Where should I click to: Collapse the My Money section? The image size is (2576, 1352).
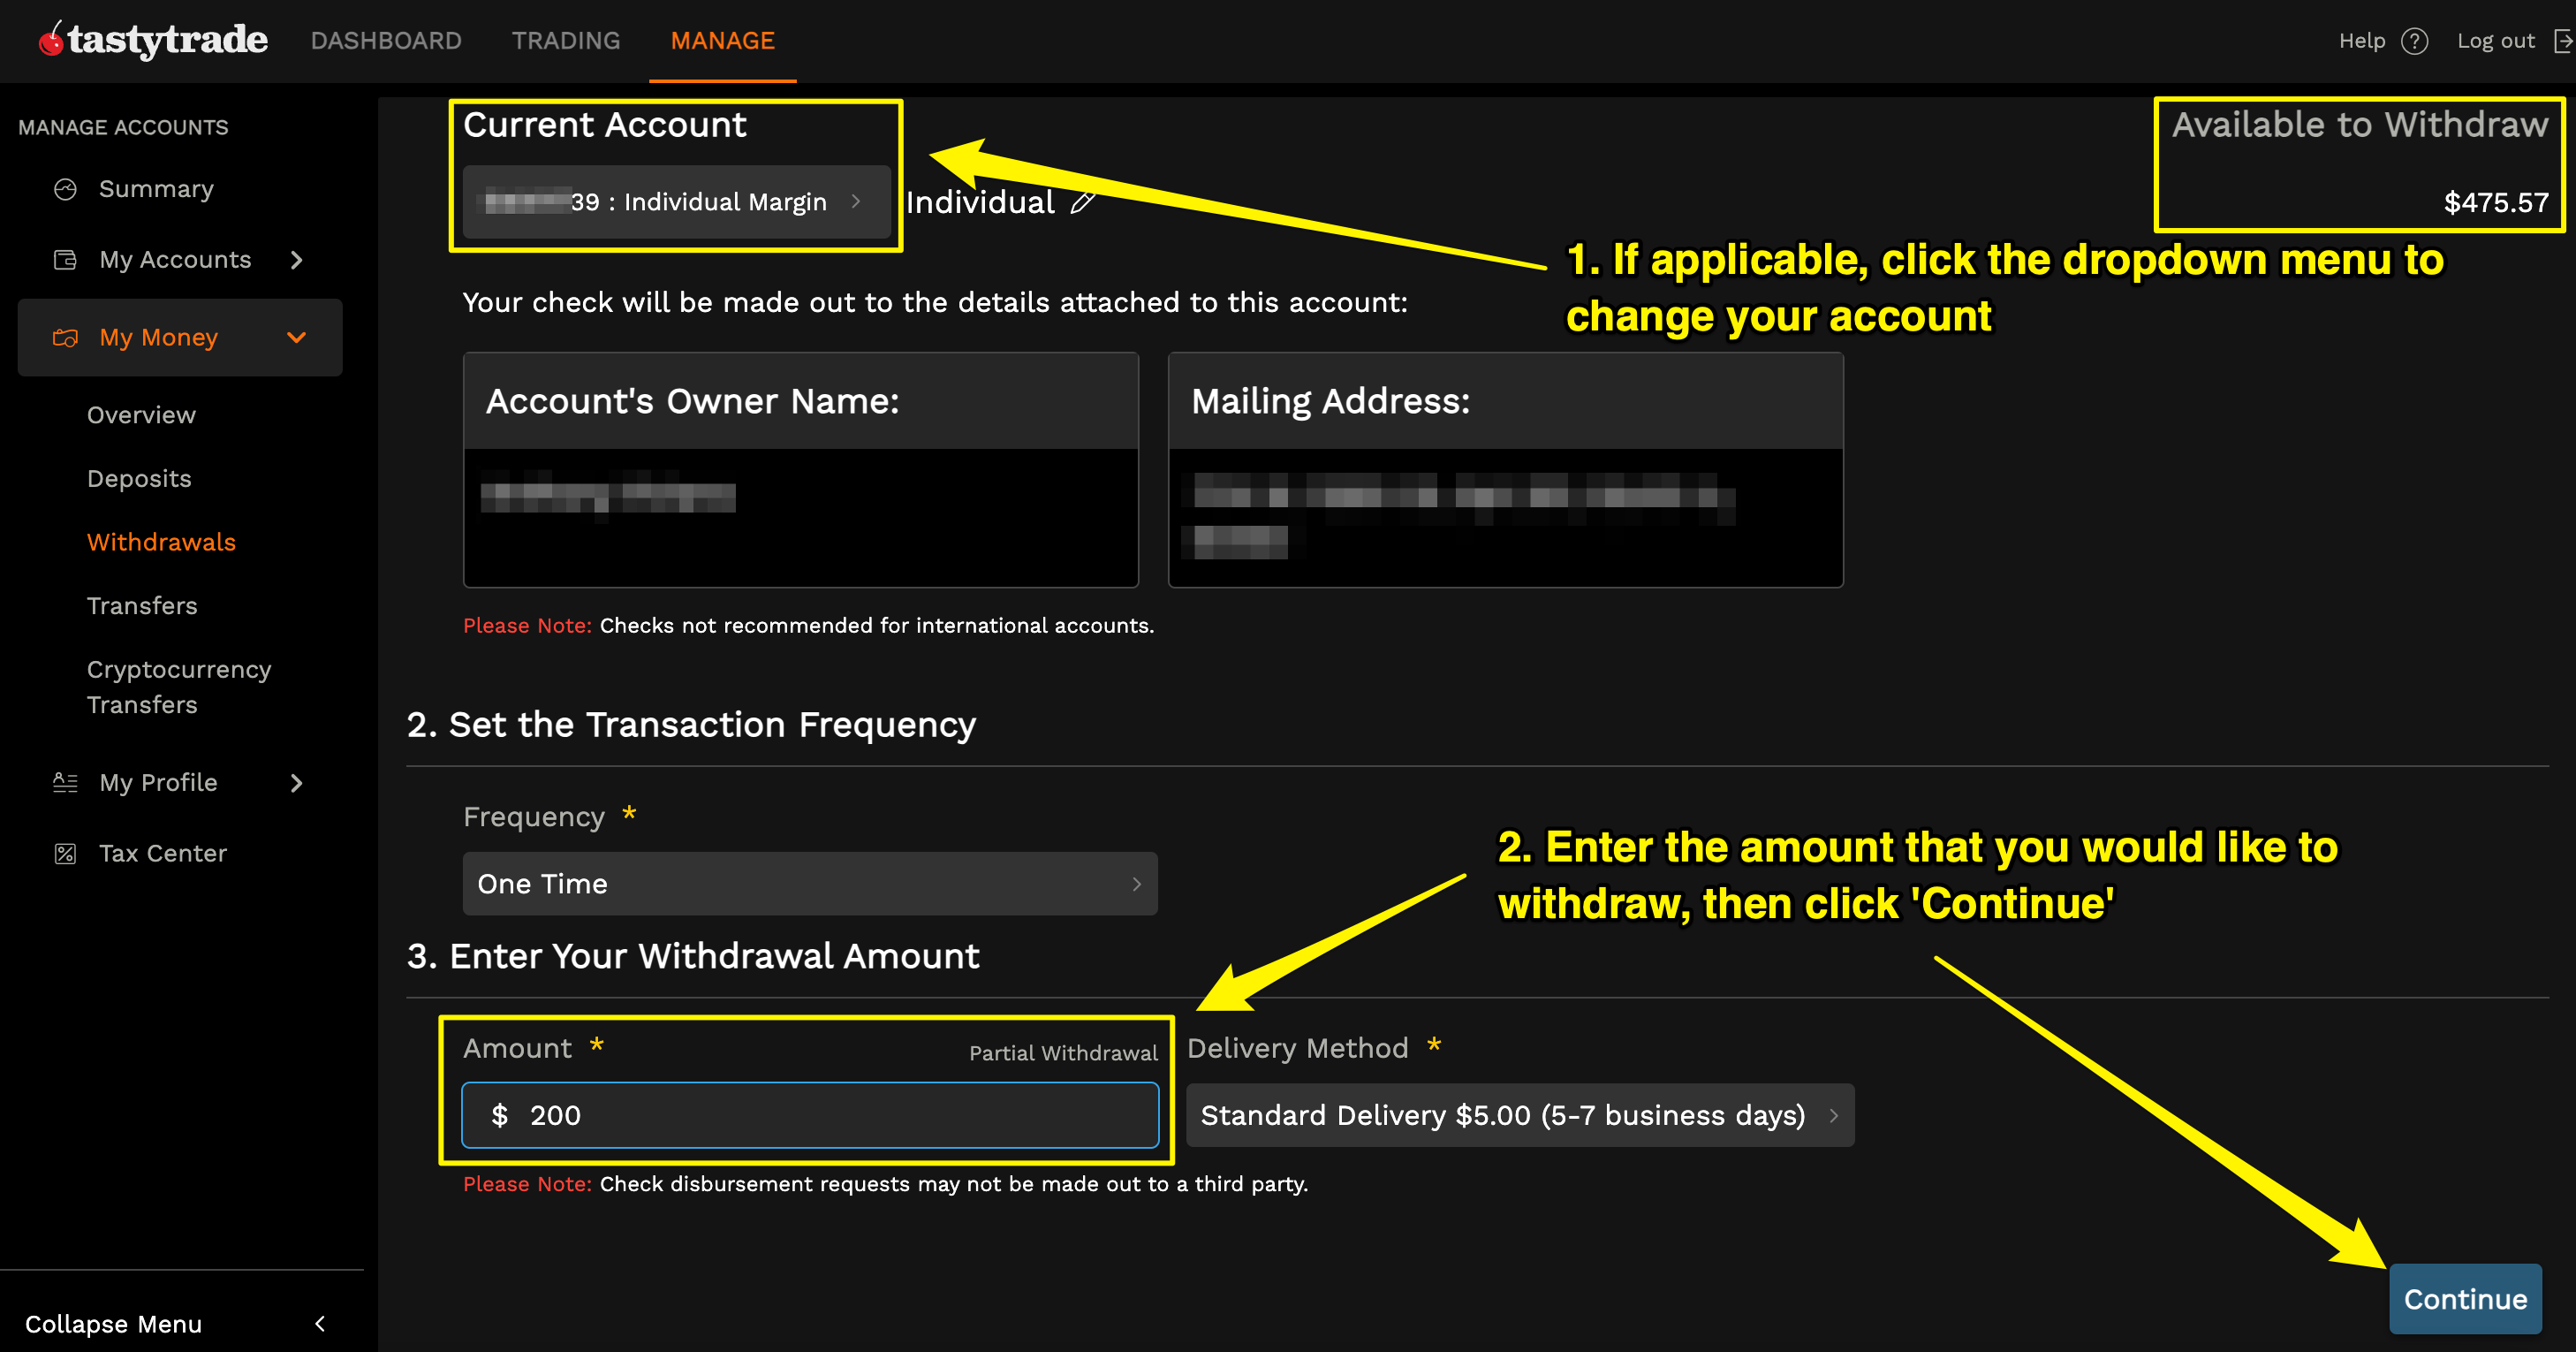pos(296,337)
